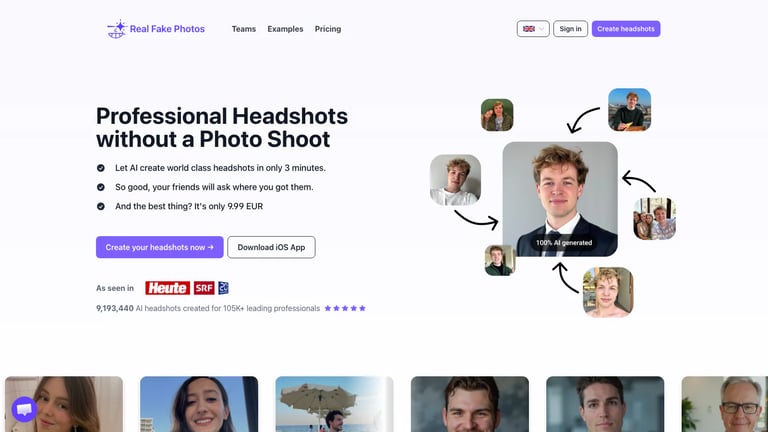Open the chat support bubble icon
Image resolution: width=768 pixels, height=432 pixels.
(24, 409)
